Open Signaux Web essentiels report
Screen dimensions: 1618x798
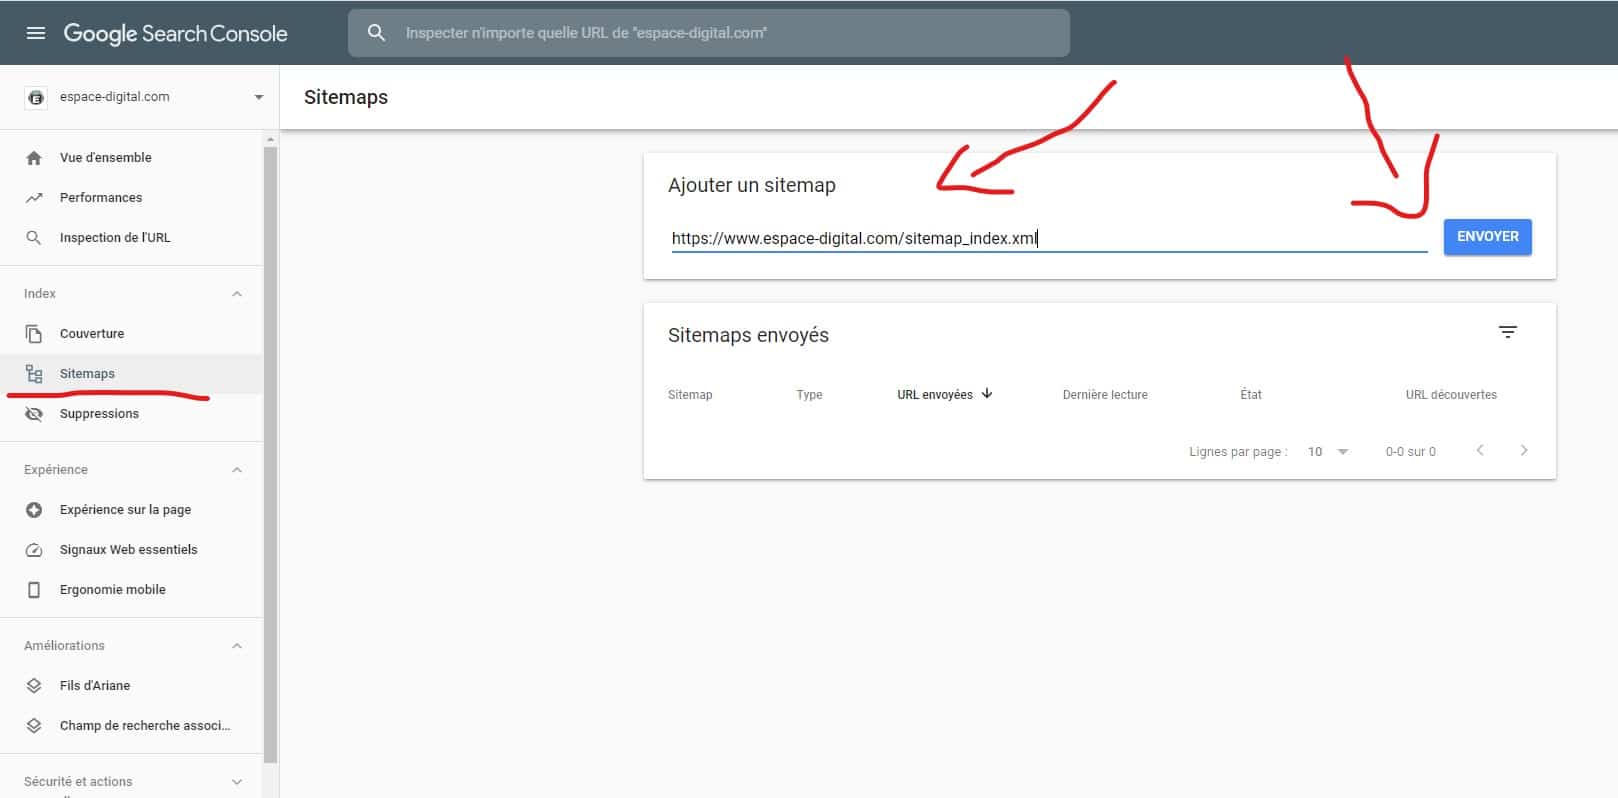[131, 550]
